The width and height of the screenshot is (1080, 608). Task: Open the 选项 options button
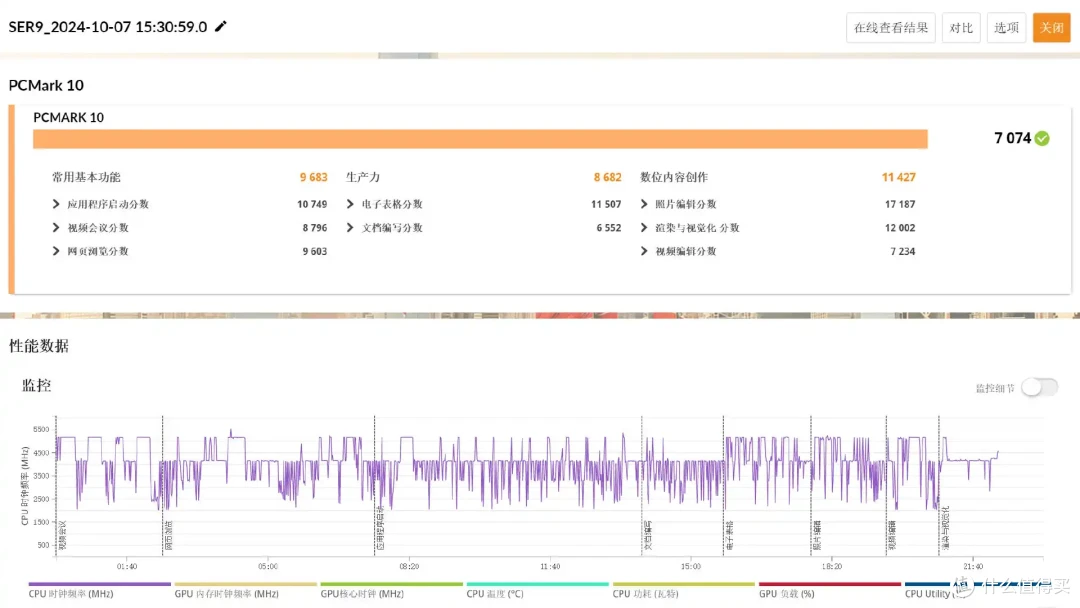1006,28
